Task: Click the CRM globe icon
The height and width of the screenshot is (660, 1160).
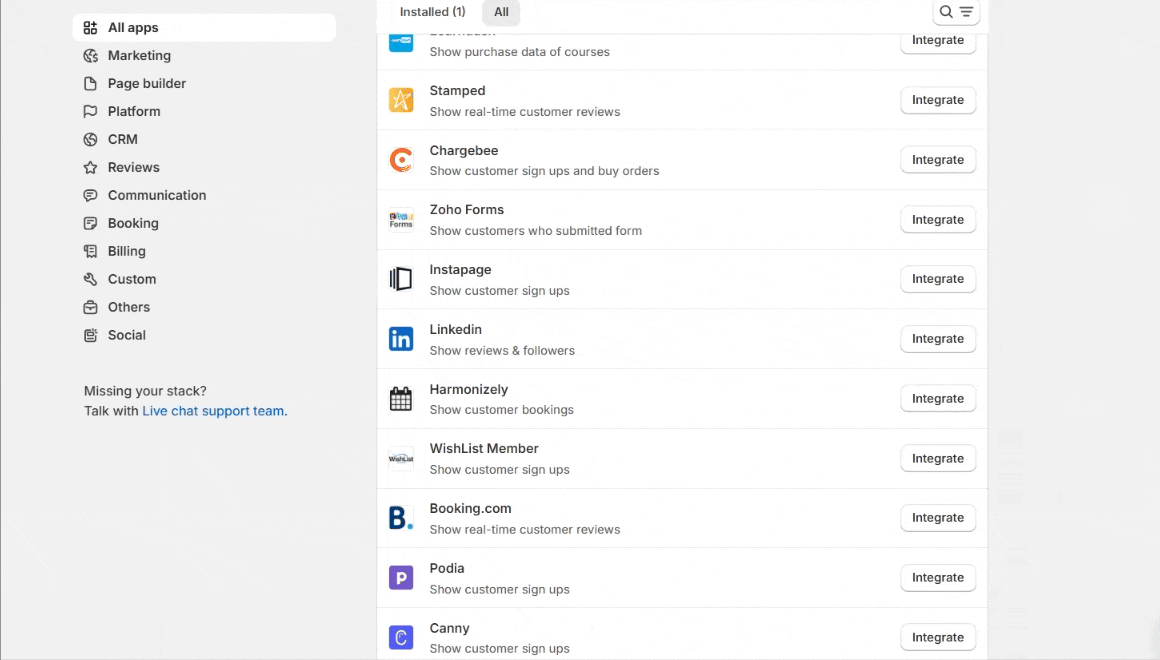Action: point(90,139)
